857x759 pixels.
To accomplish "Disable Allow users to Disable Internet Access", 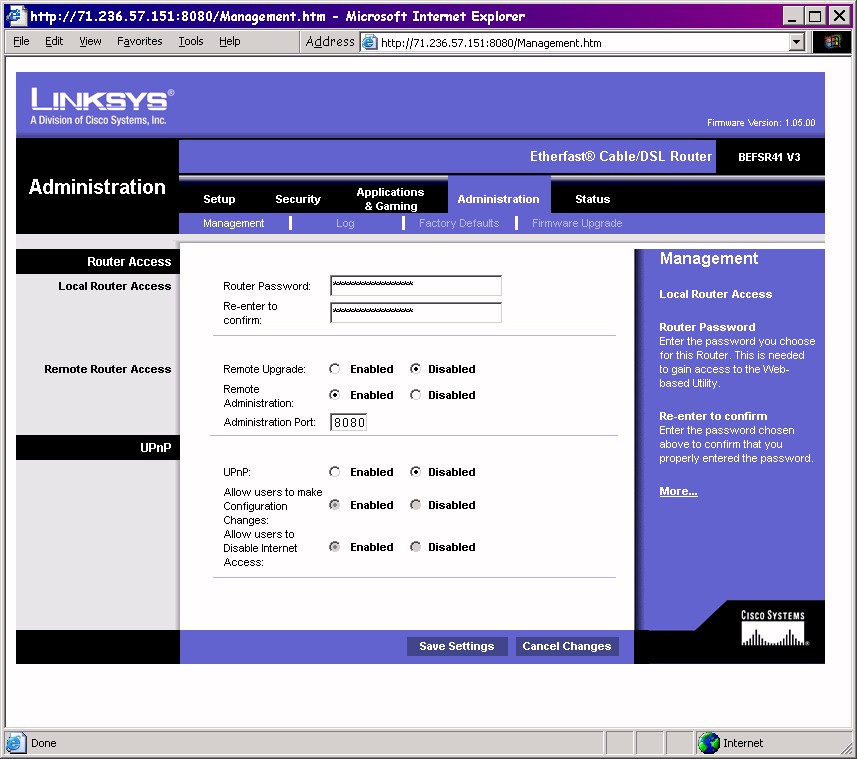I will click(415, 547).
